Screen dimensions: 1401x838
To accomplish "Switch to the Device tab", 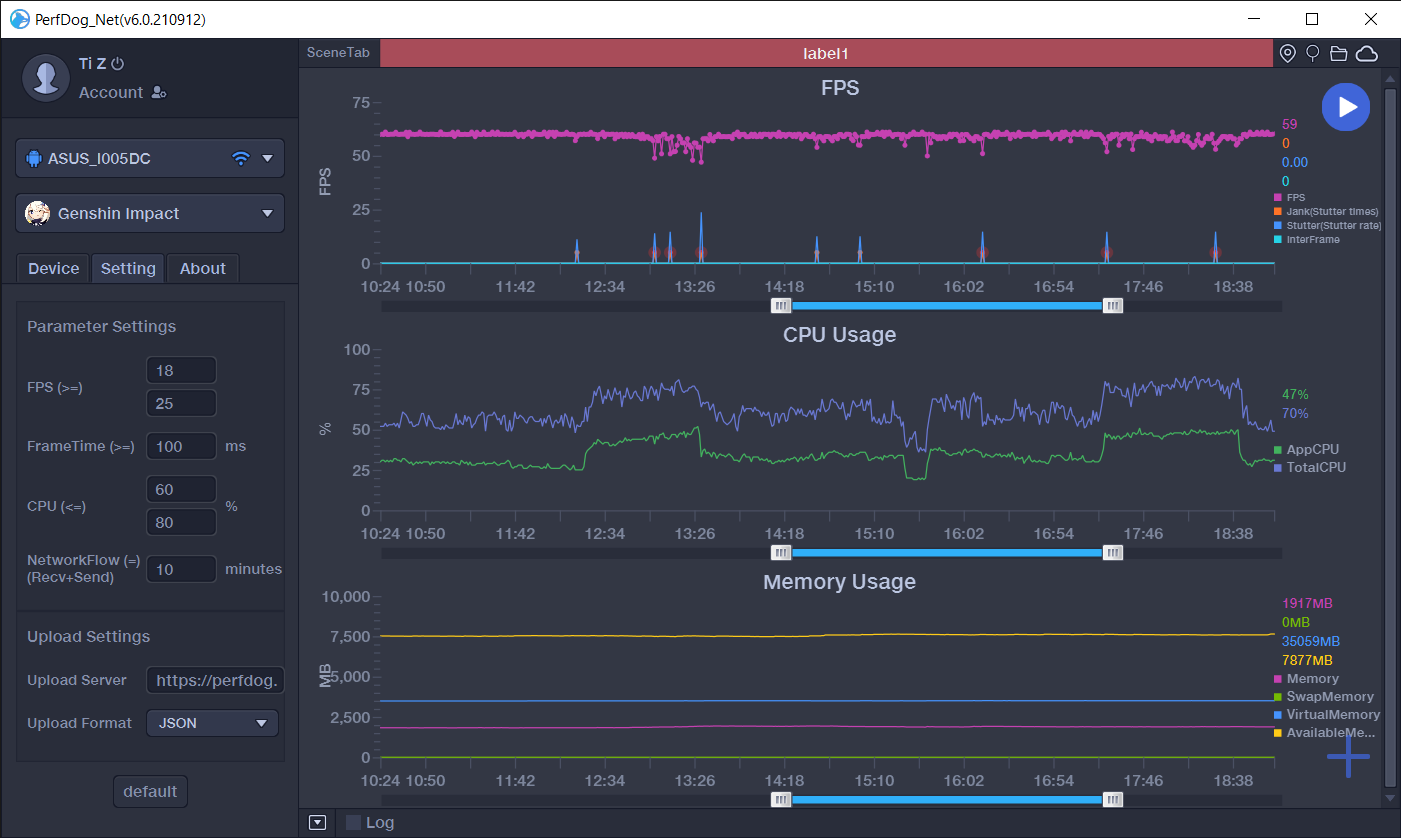I will coord(53,268).
